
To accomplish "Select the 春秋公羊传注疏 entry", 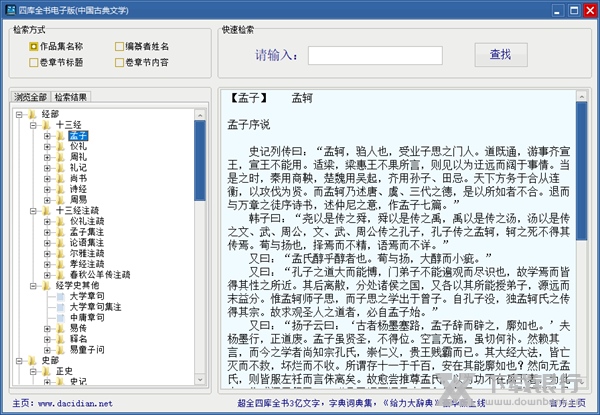I will click(x=100, y=275).
